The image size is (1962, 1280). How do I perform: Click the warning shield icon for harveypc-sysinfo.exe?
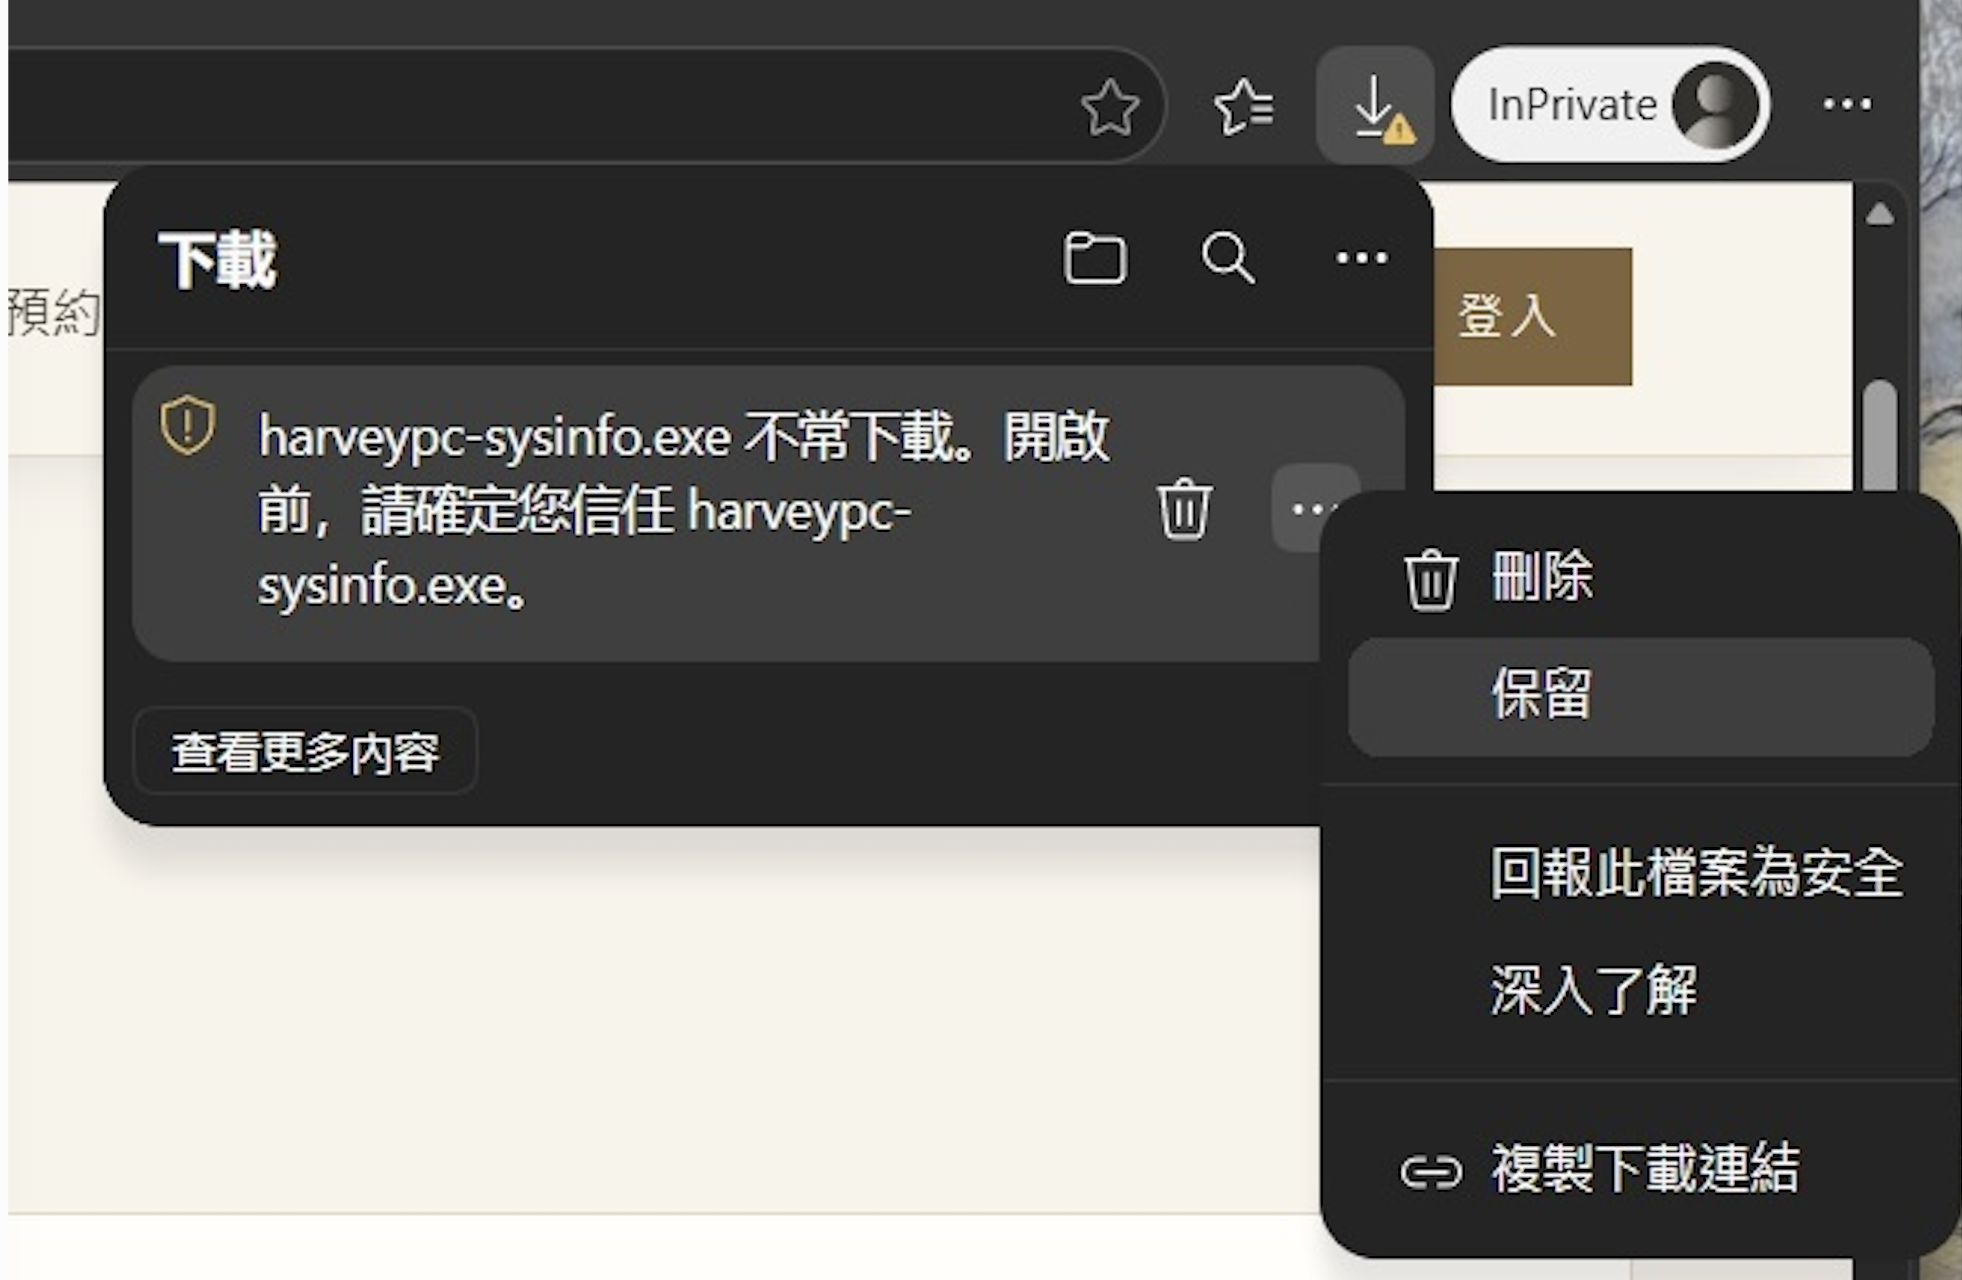pos(187,426)
